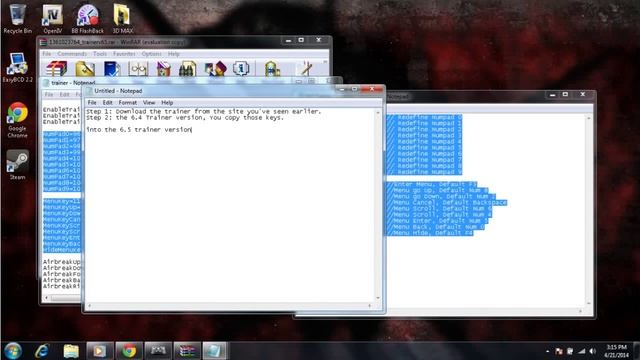Click 'Menu Cancel, Default Backspace' line in right window

coord(447,202)
